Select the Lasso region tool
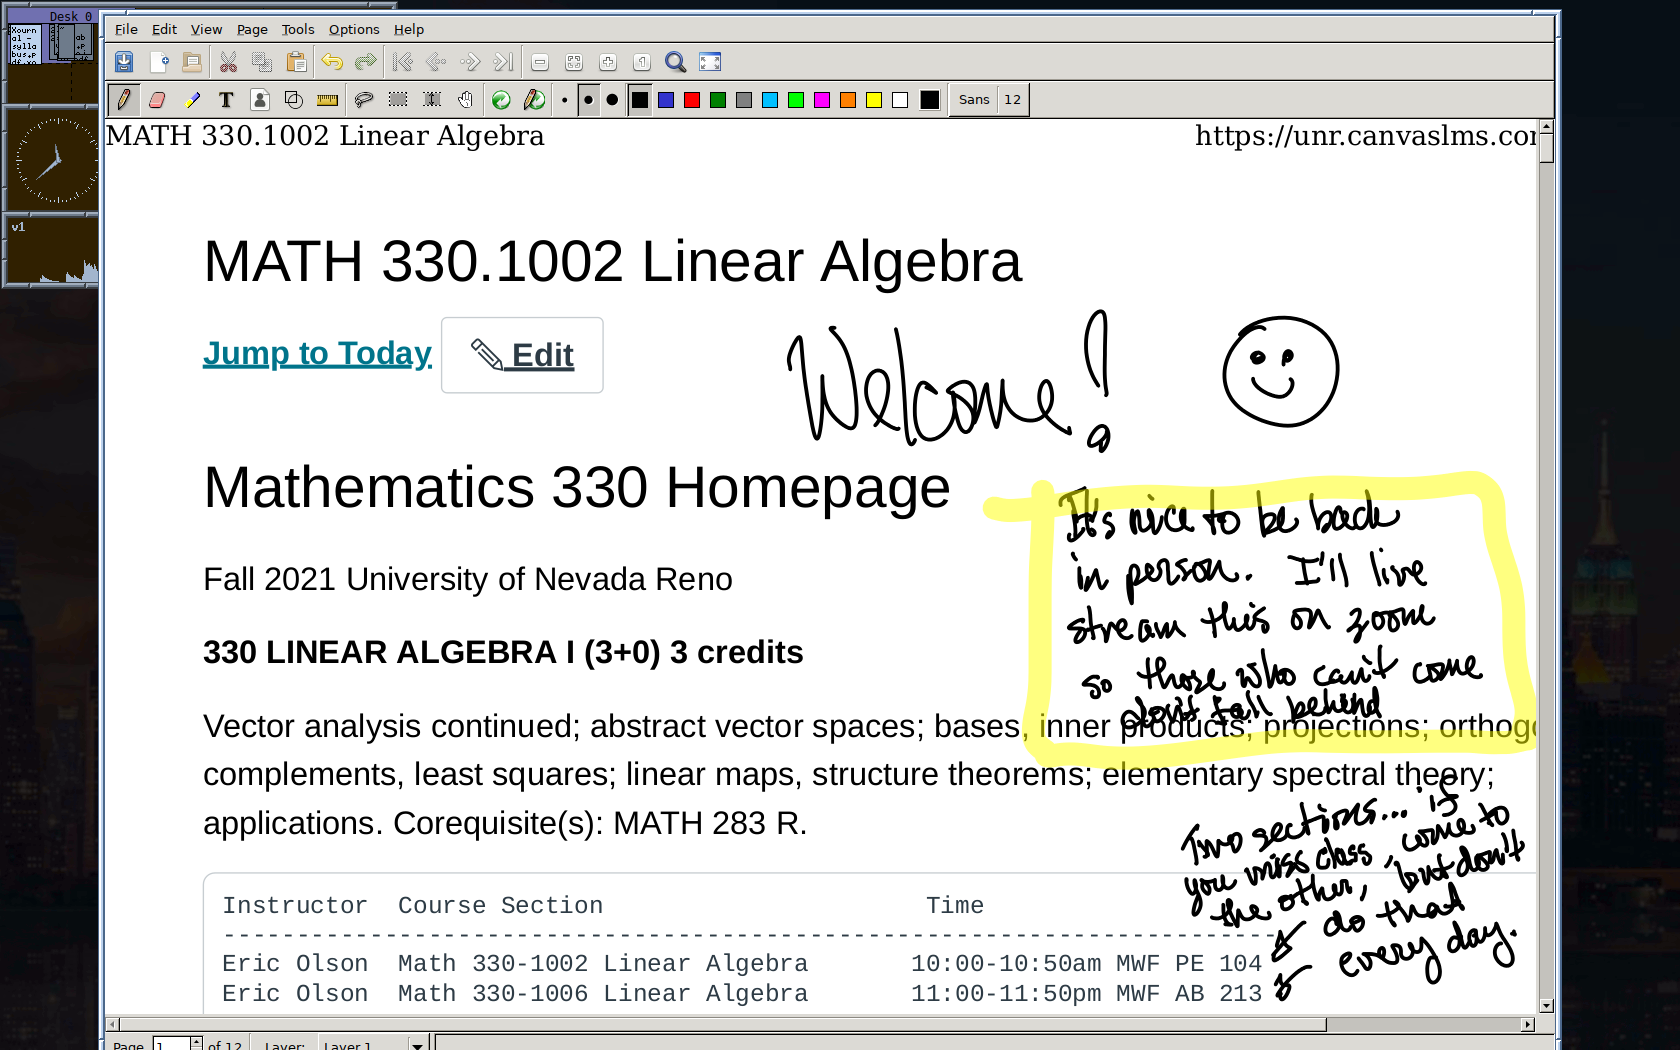This screenshot has width=1680, height=1050. (x=364, y=100)
